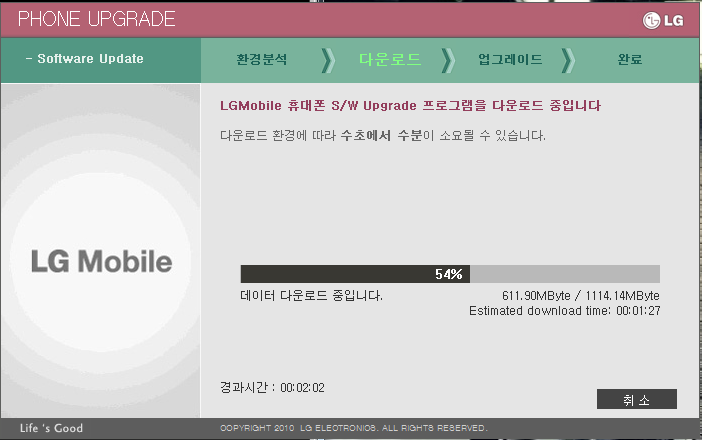This screenshot has height=440, width=702.
Task: Click the 611.90MByte / 1114.14MByte text
Action: pyautogui.click(x=581, y=295)
